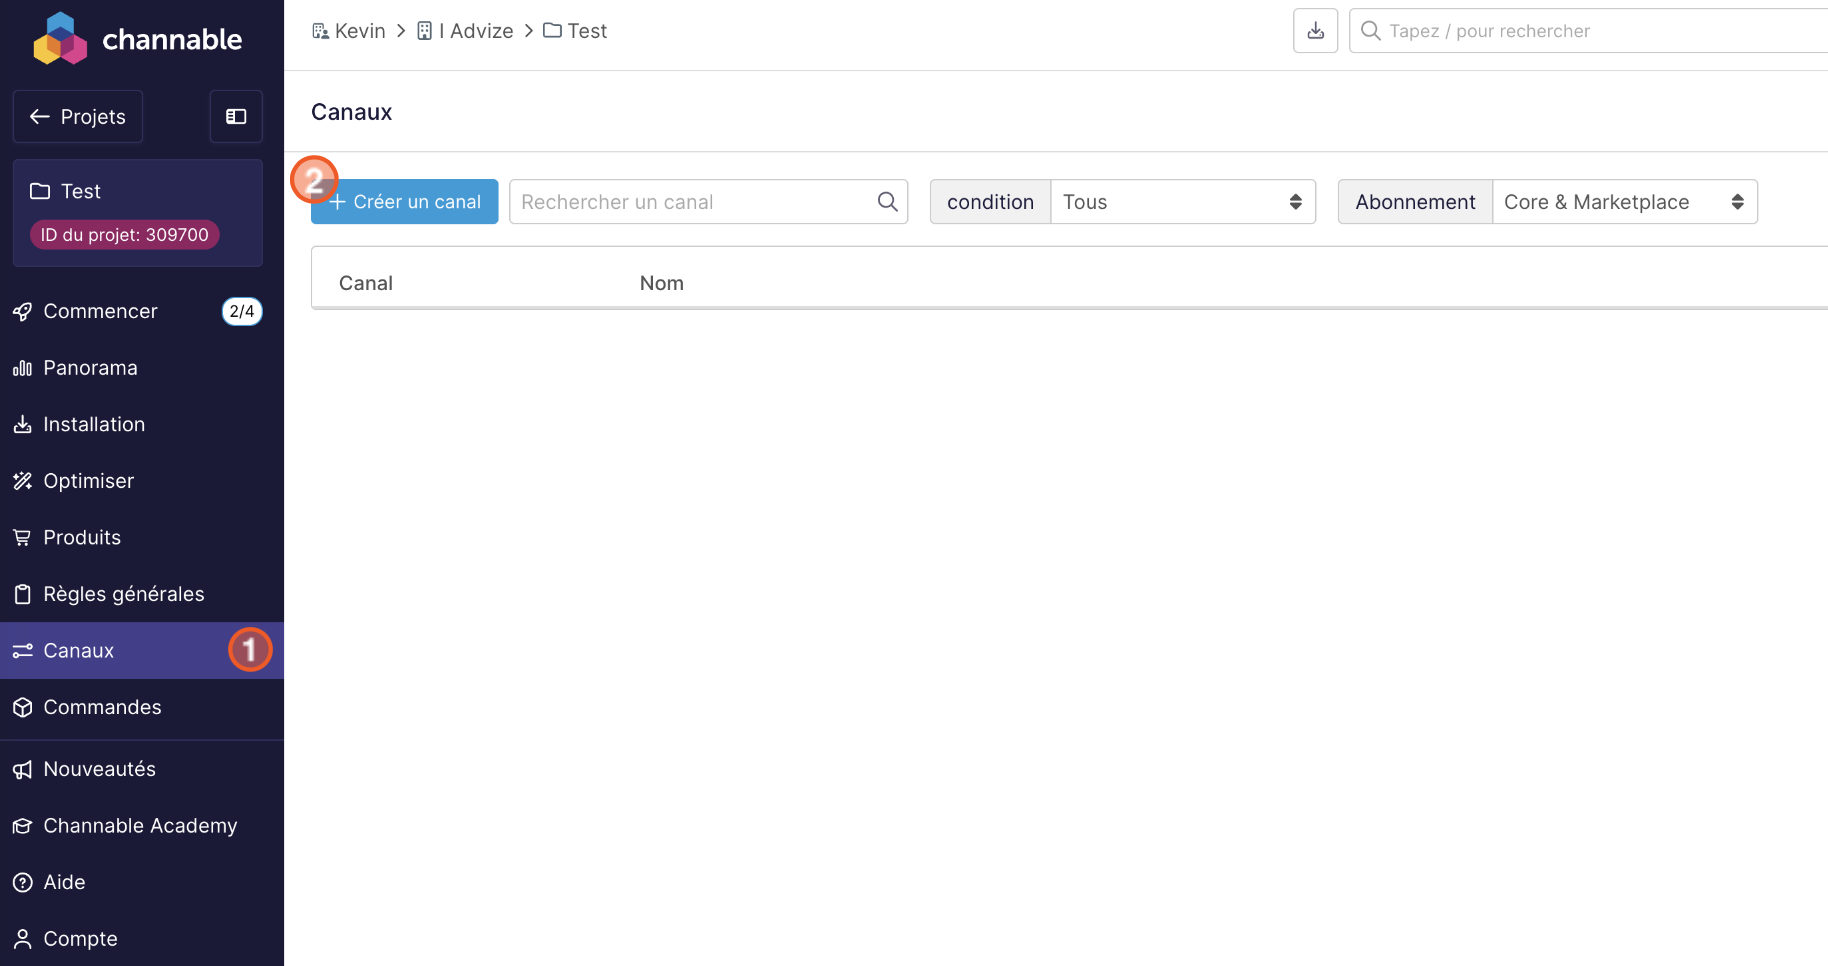Click the Channable logo icon

(x=60, y=39)
